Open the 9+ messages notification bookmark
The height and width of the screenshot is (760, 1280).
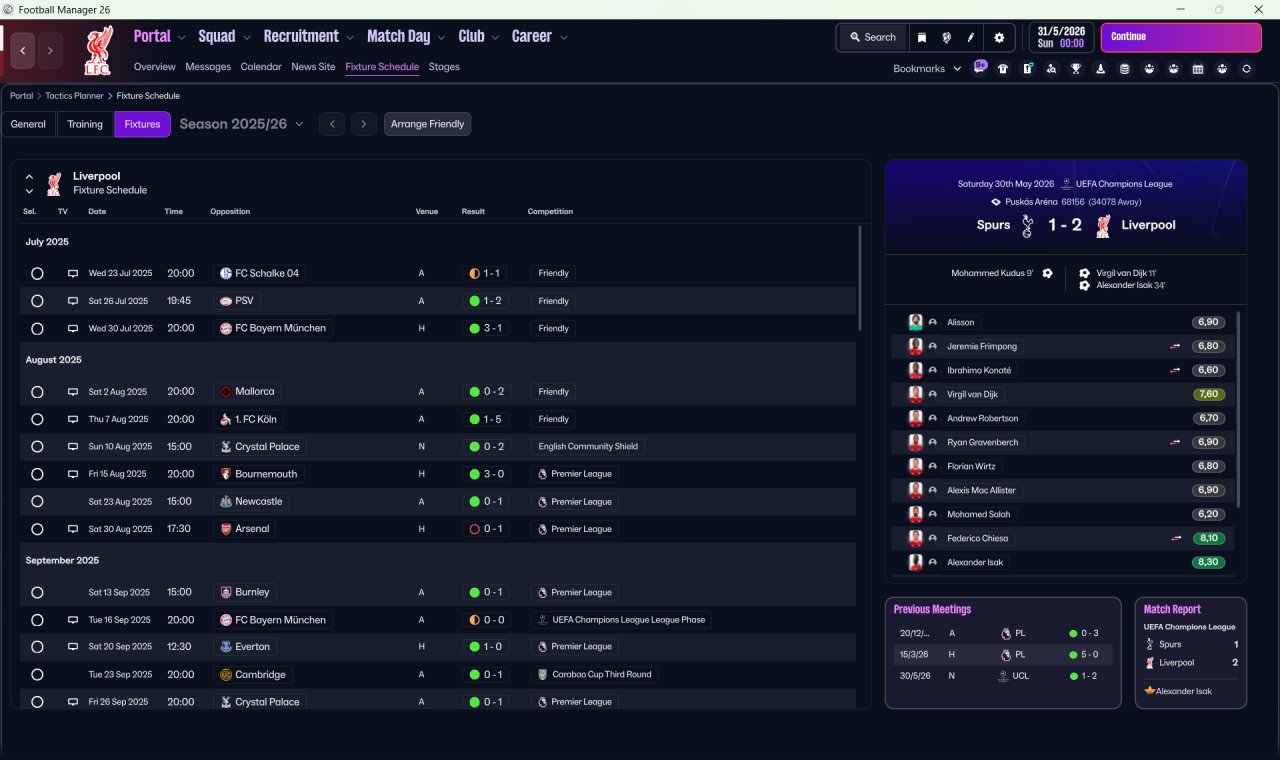(x=980, y=68)
